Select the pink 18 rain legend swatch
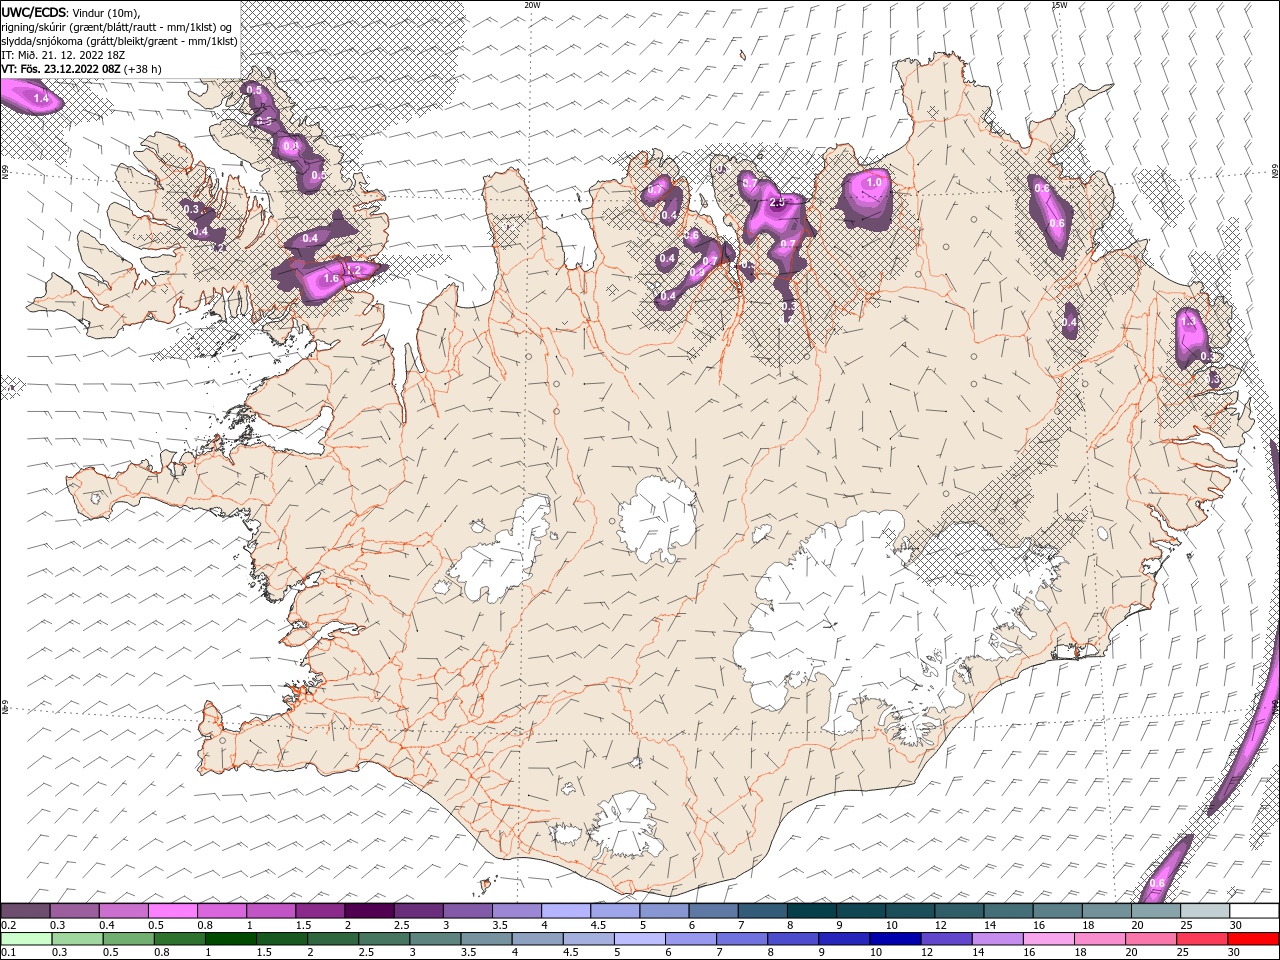The width and height of the screenshot is (1280, 960). click(x=1099, y=938)
